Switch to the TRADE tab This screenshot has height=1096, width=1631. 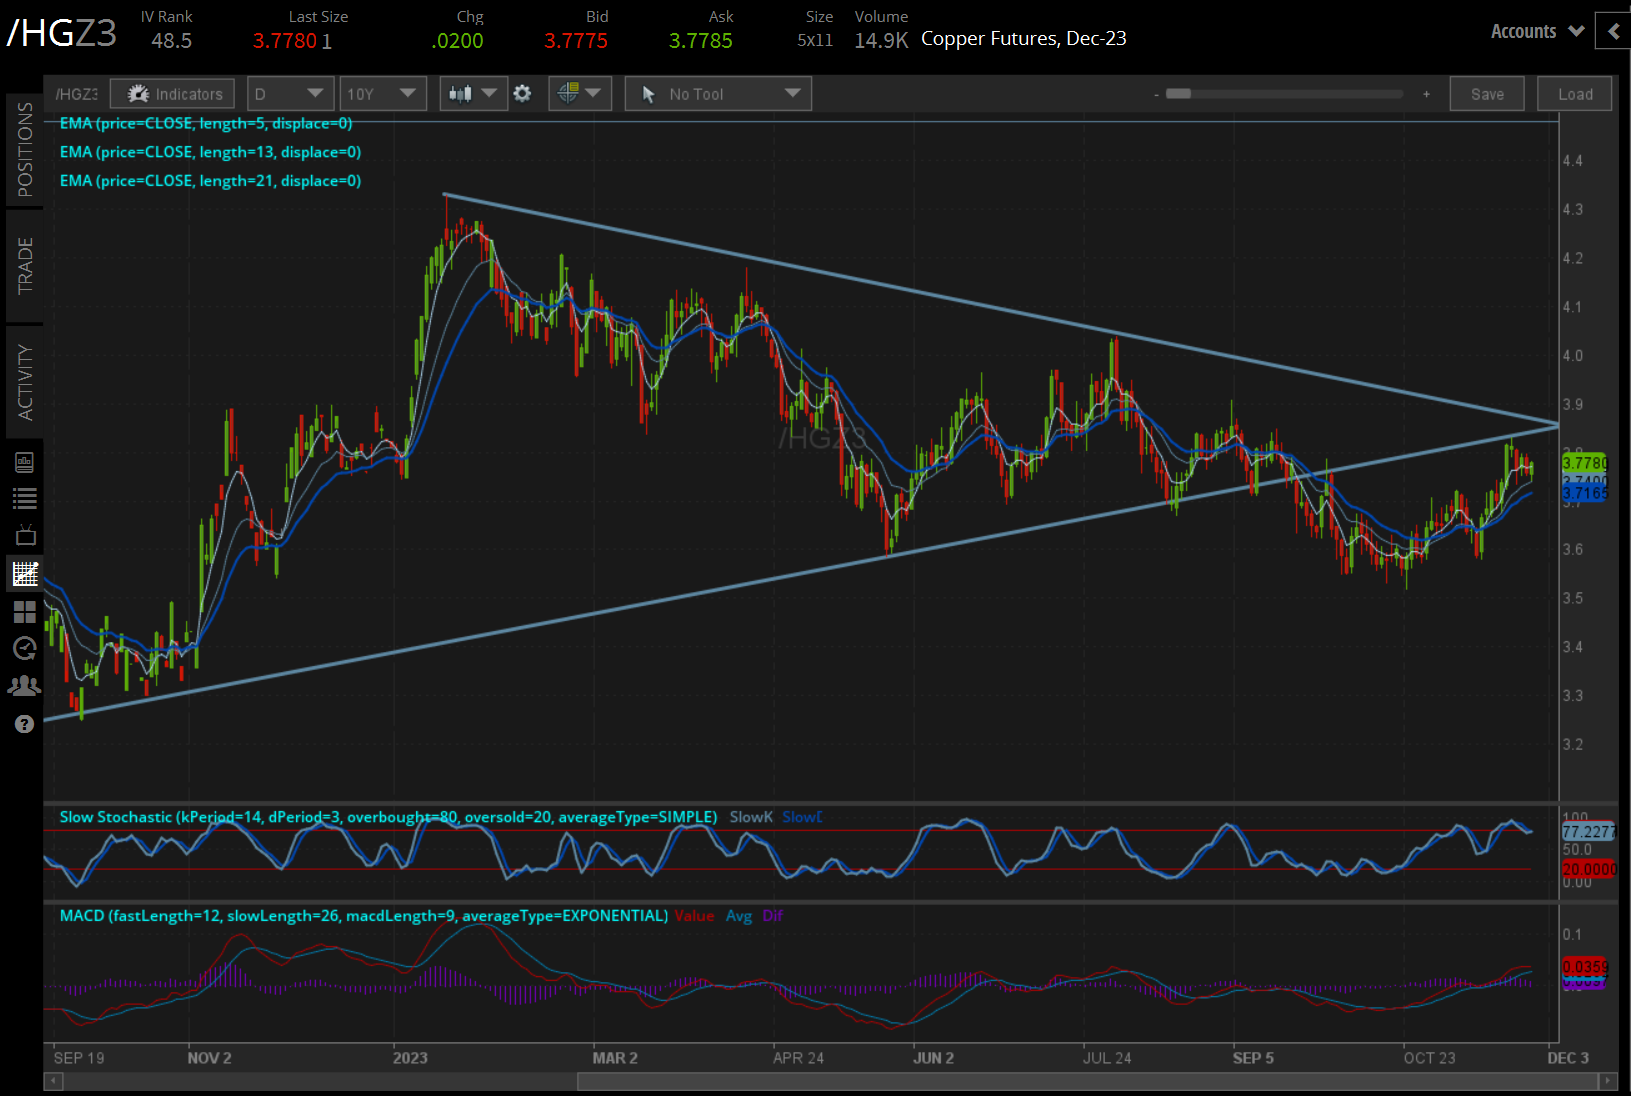point(25,266)
